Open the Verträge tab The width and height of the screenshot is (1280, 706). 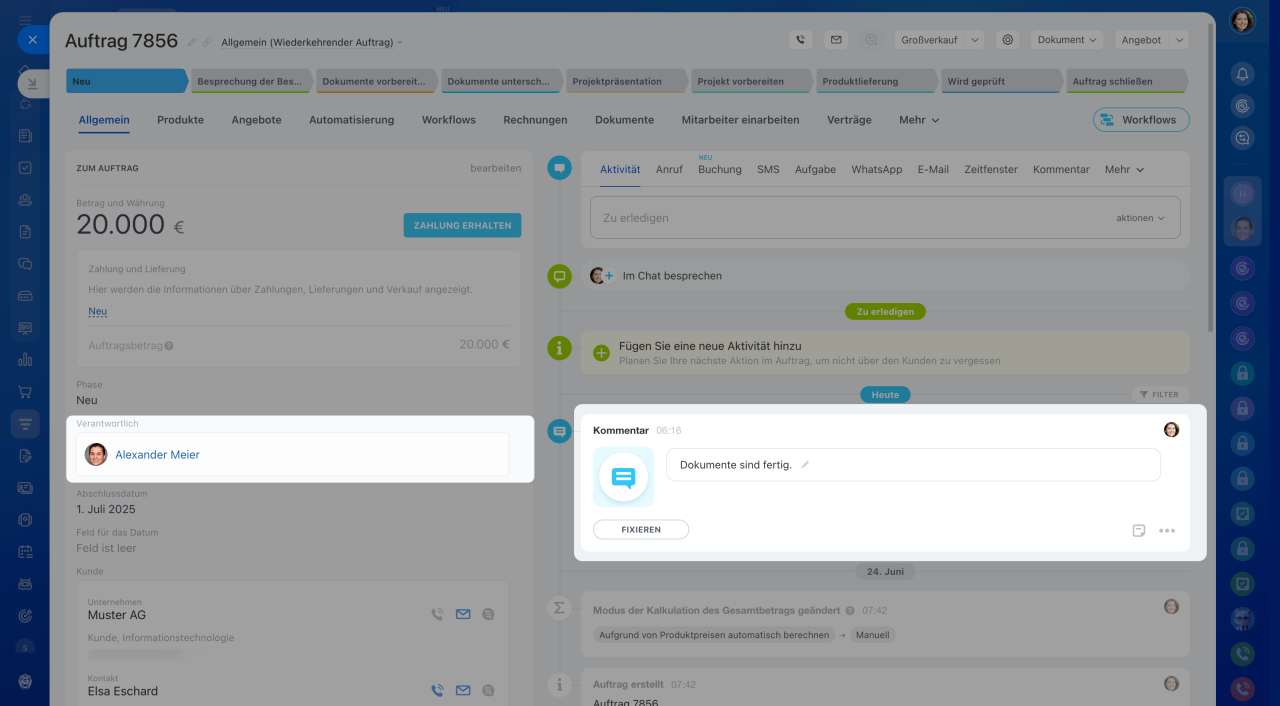[x=849, y=120]
